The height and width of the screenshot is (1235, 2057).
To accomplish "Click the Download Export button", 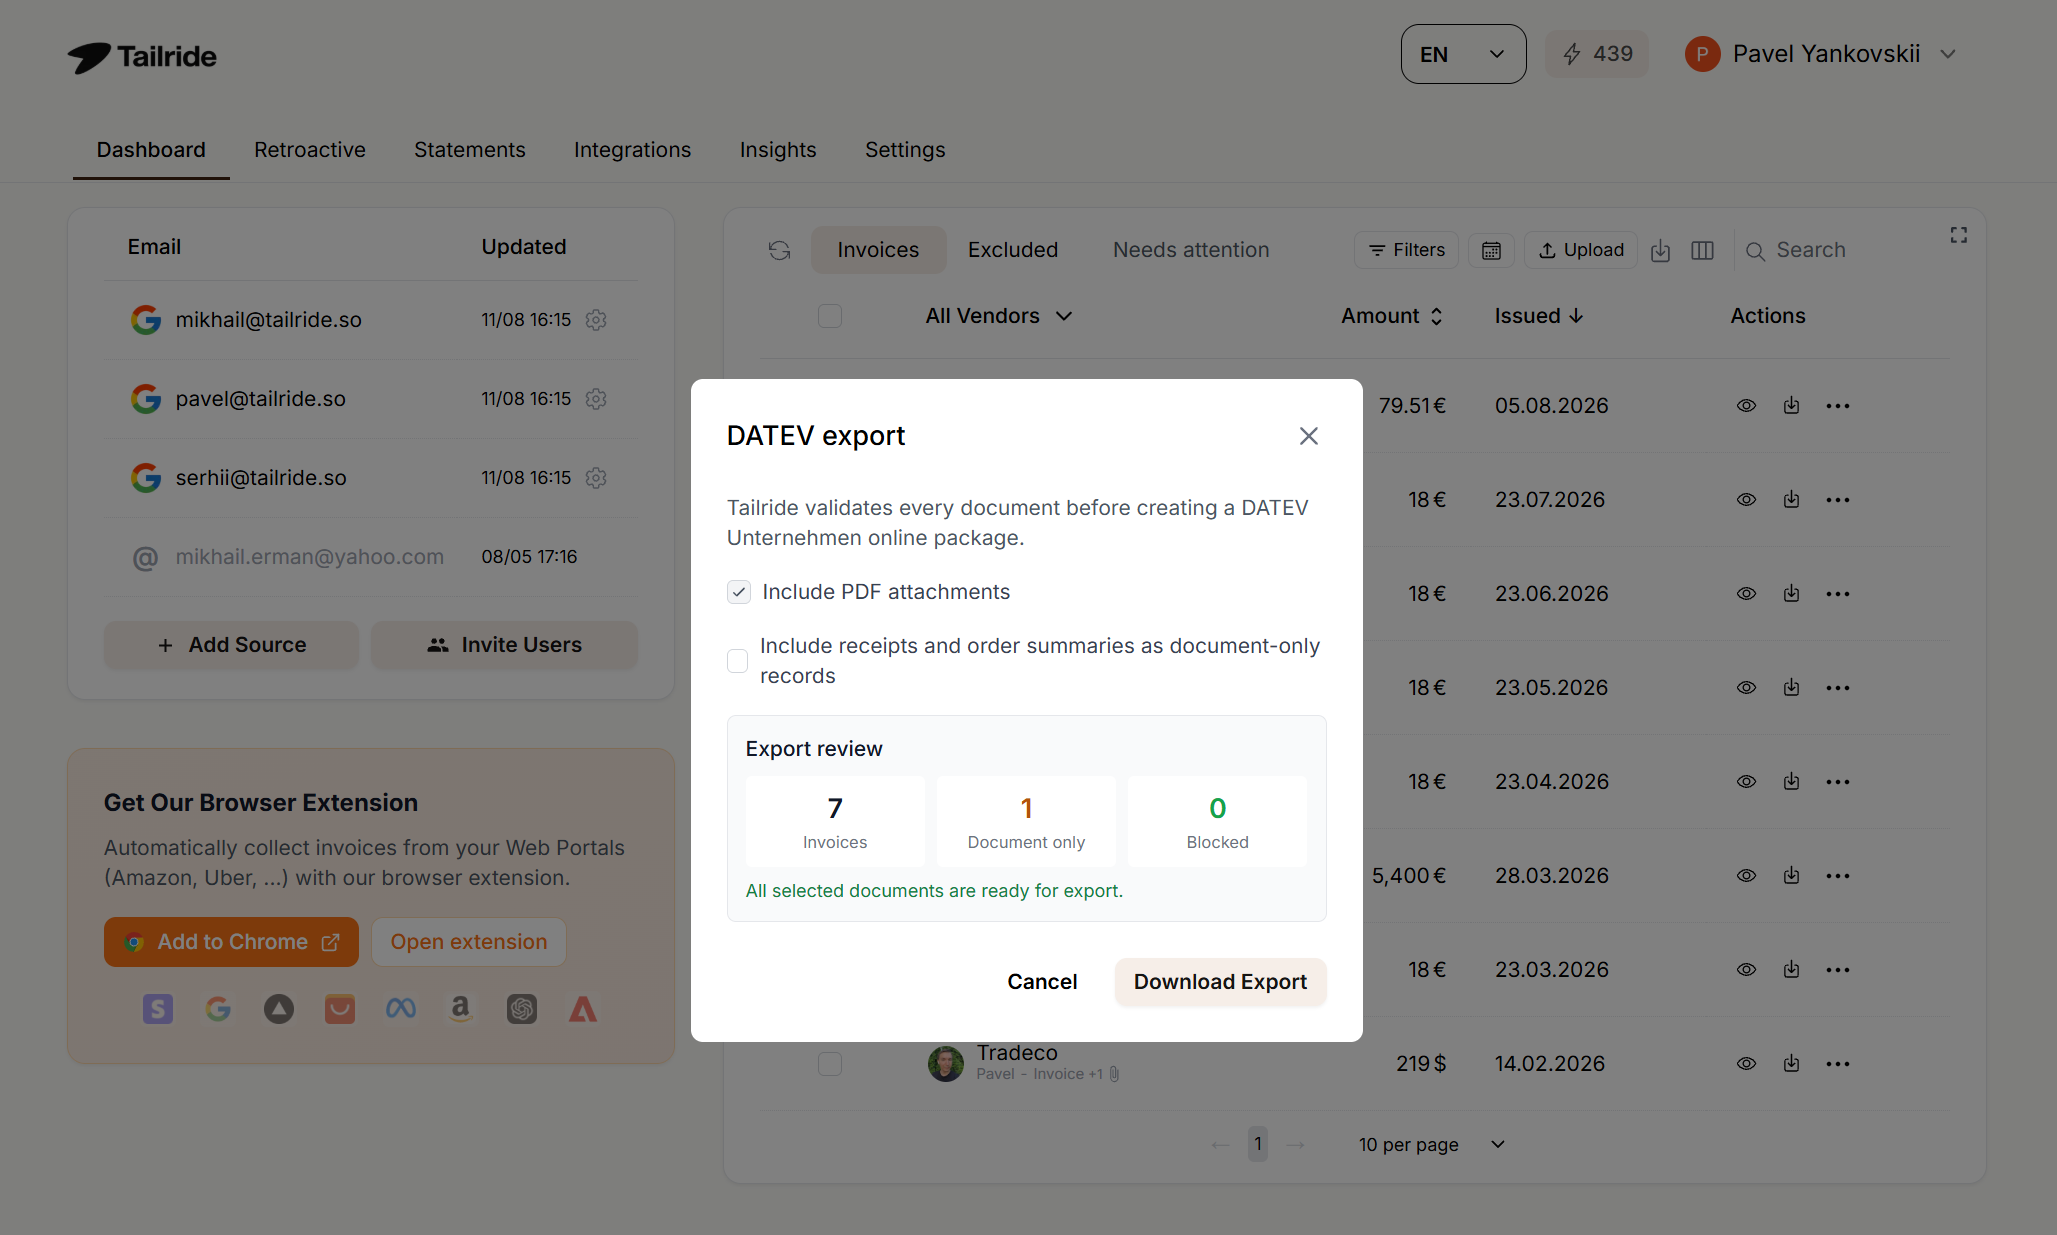I will click(x=1220, y=982).
